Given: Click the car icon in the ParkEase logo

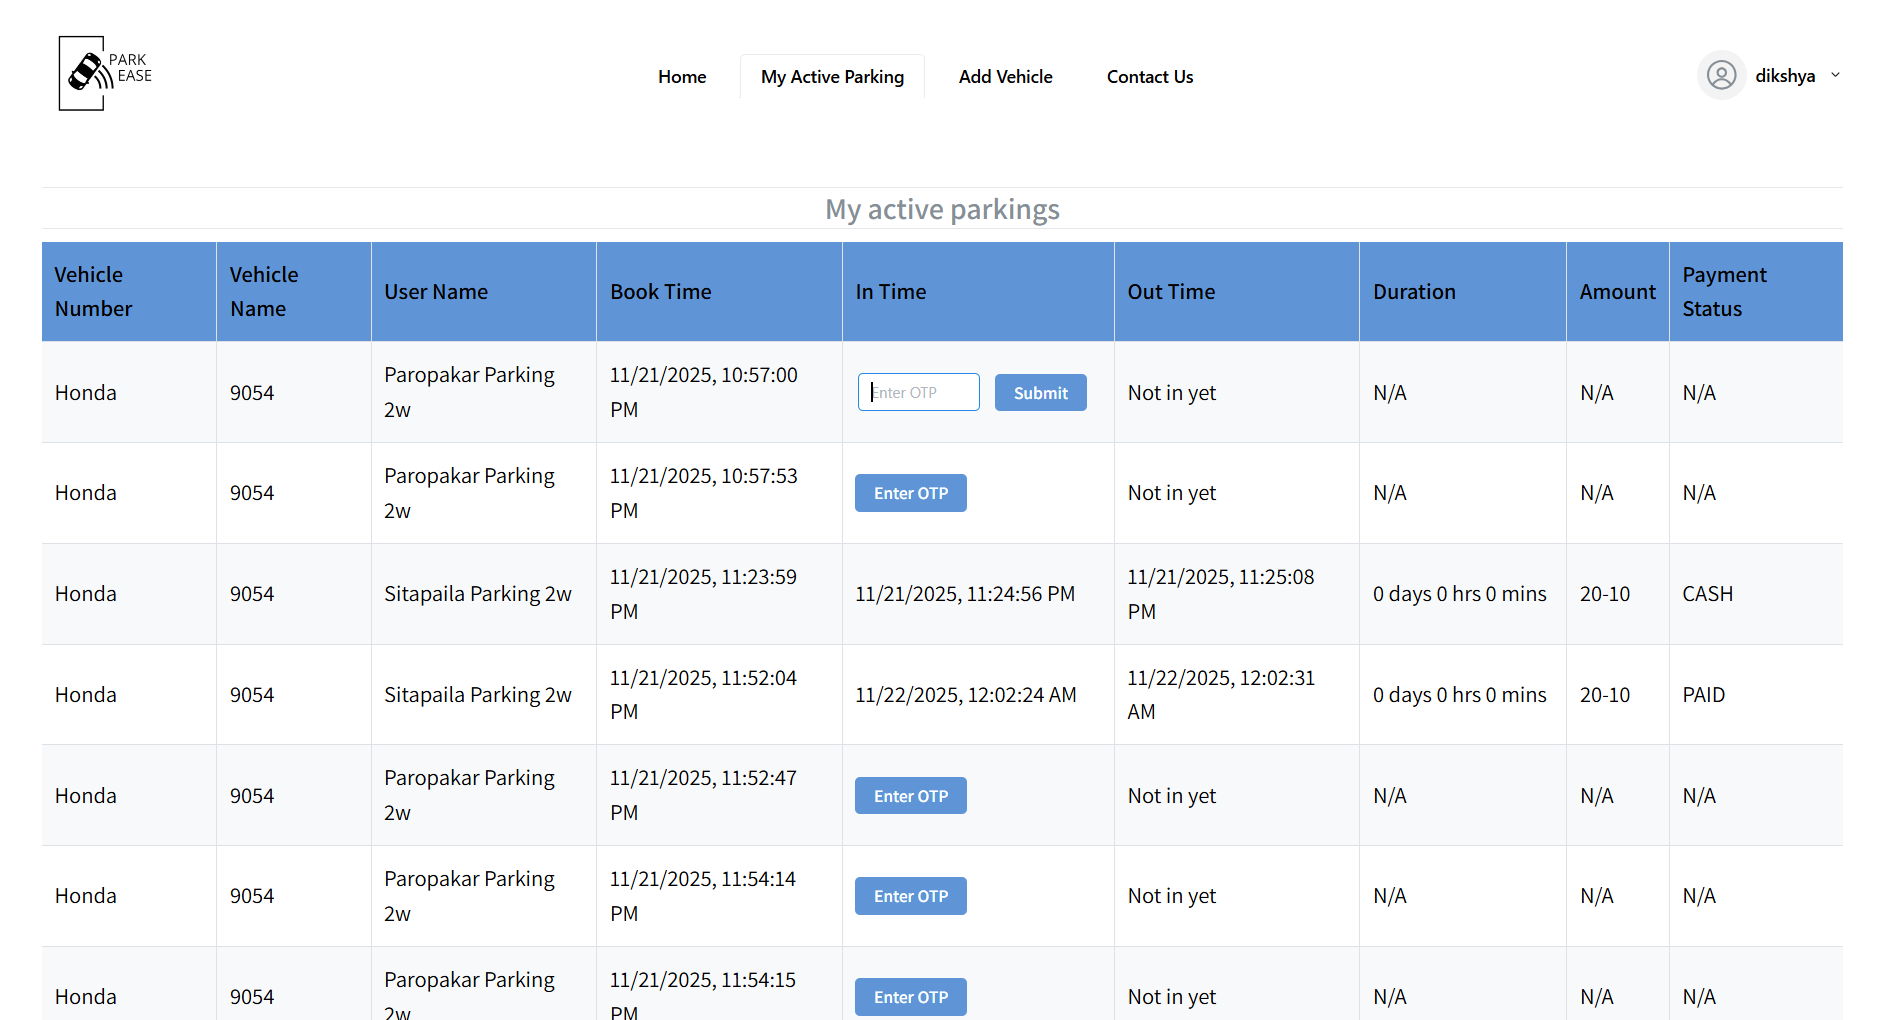Looking at the screenshot, I should (85, 73).
